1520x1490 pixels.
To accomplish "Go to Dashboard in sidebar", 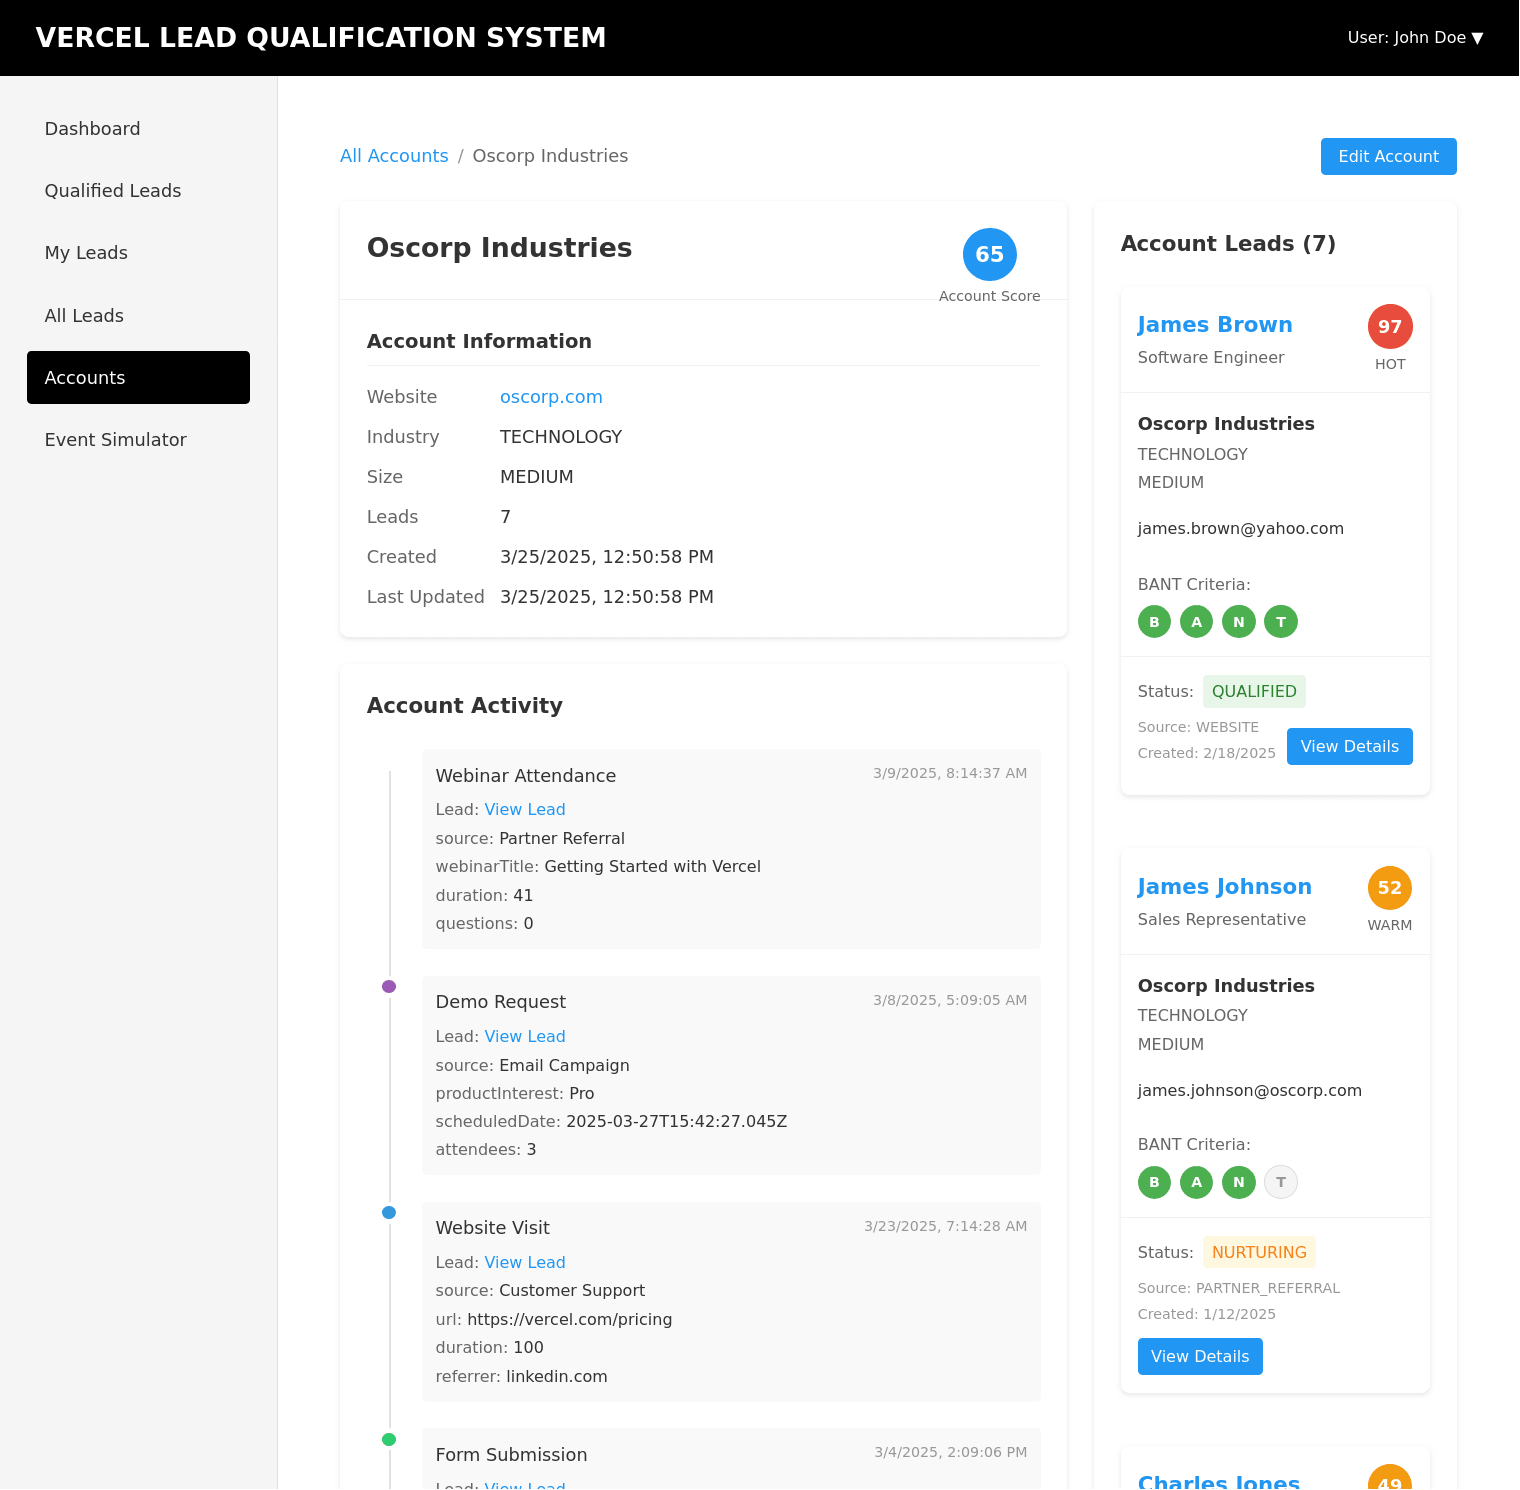I will point(138,129).
